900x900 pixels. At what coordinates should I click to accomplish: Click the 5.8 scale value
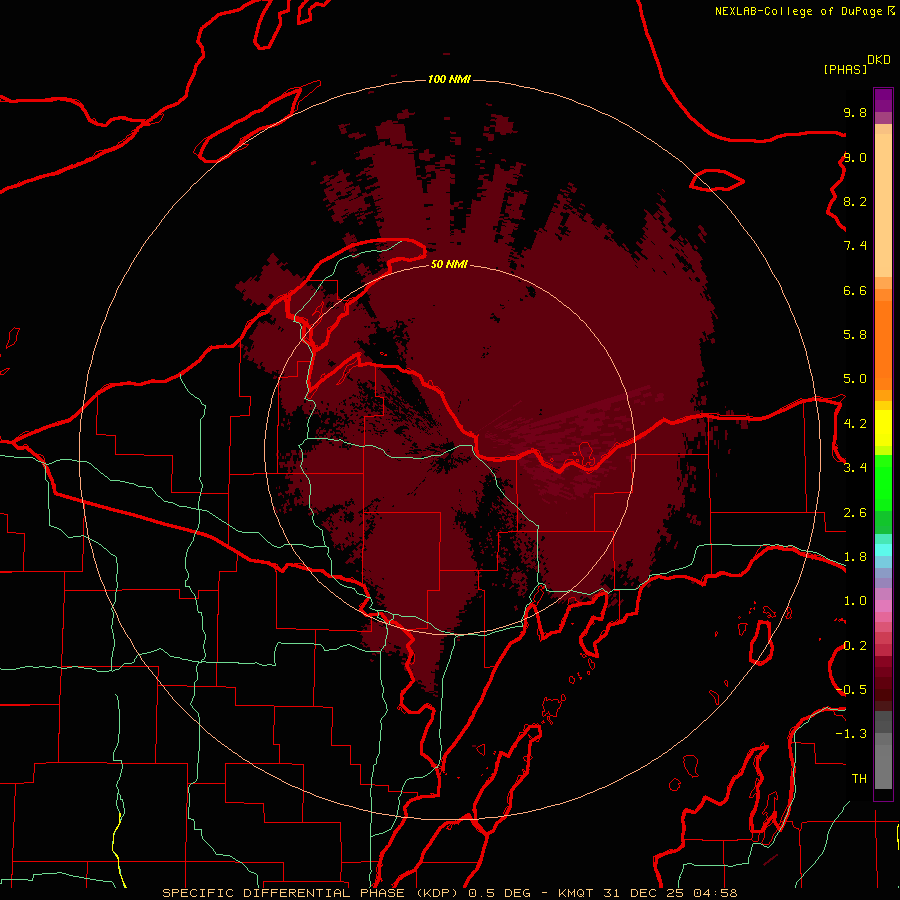(x=855, y=335)
